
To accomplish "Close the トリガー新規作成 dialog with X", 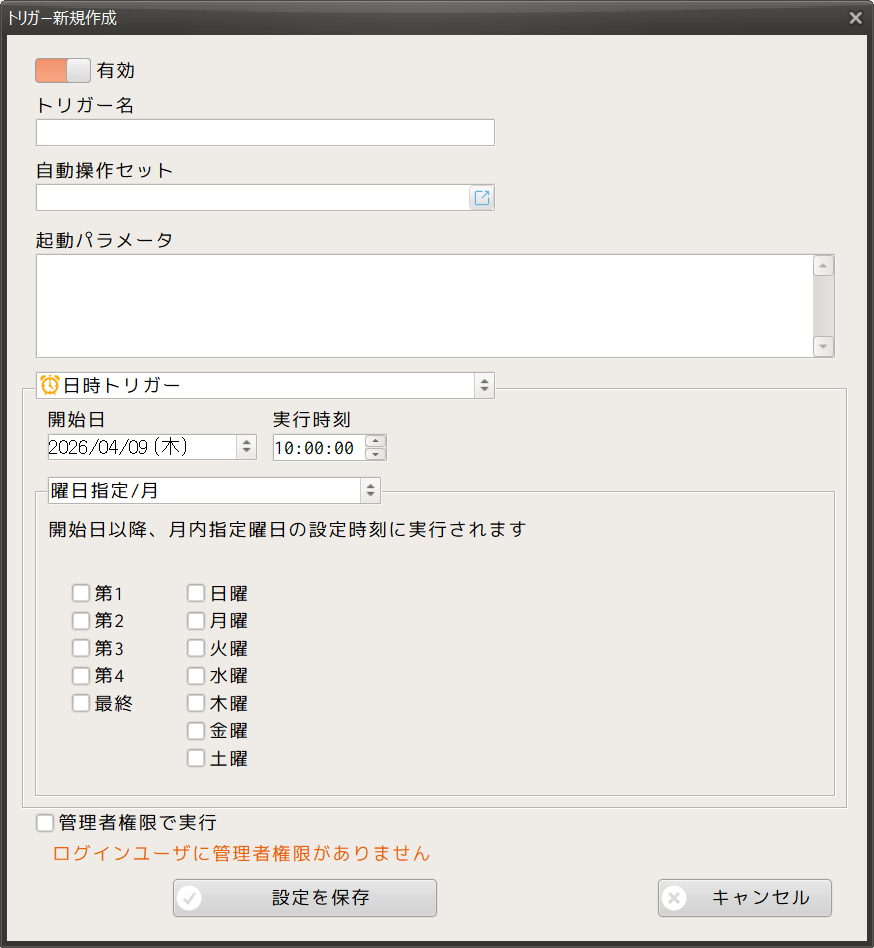I will click(x=855, y=18).
